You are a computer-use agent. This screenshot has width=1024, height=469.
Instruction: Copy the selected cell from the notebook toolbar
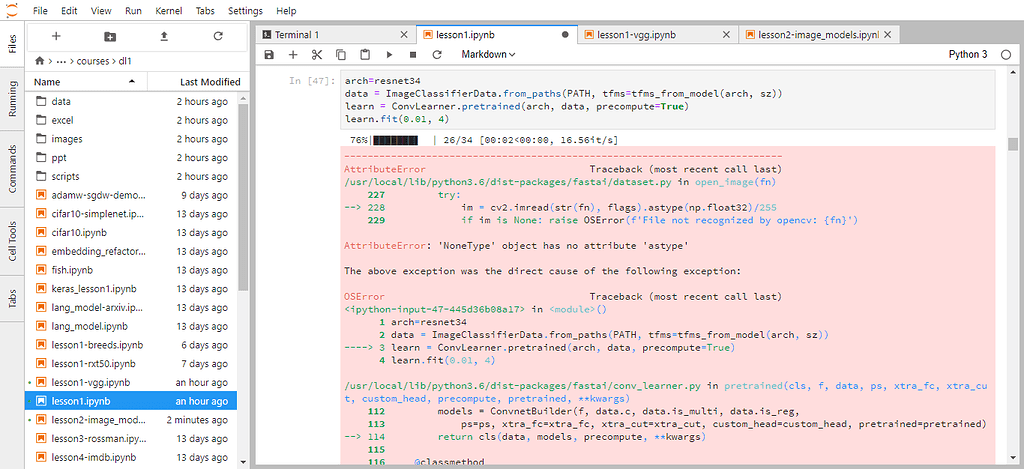[x=341, y=54]
